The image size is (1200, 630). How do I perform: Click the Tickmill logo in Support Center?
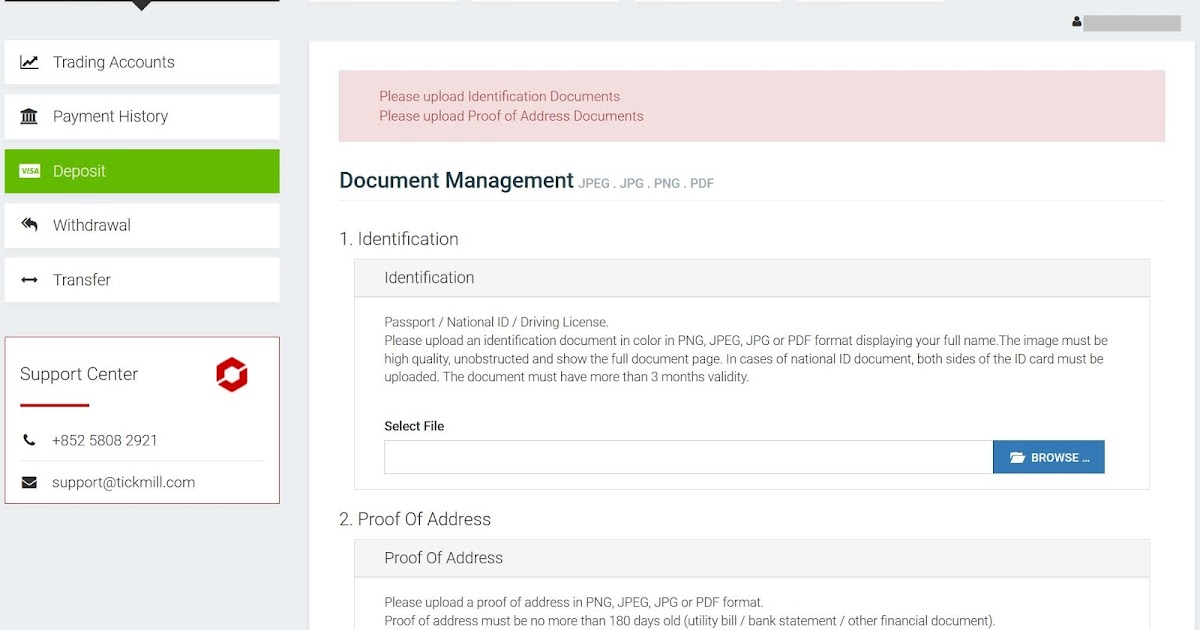(232, 374)
